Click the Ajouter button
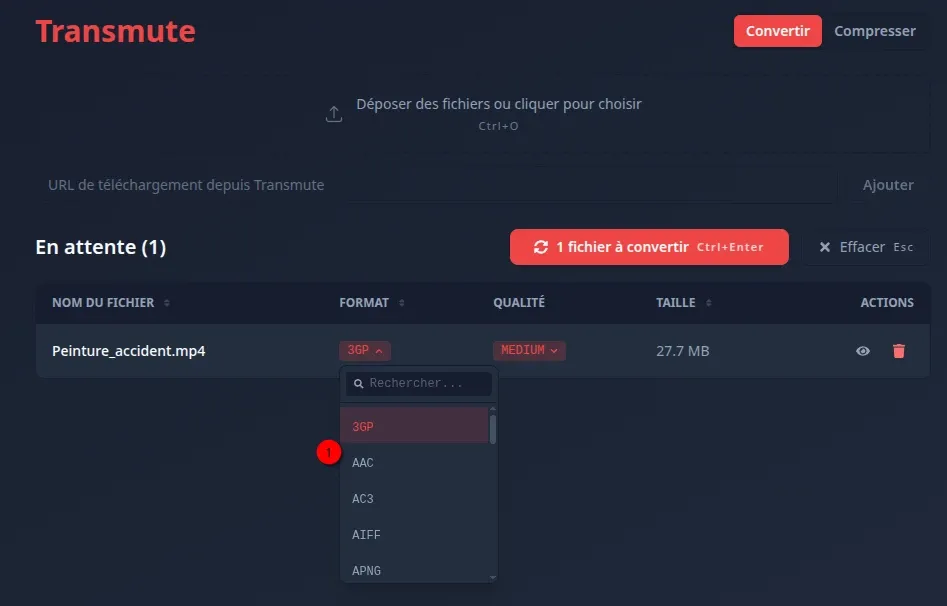 coord(888,185)
